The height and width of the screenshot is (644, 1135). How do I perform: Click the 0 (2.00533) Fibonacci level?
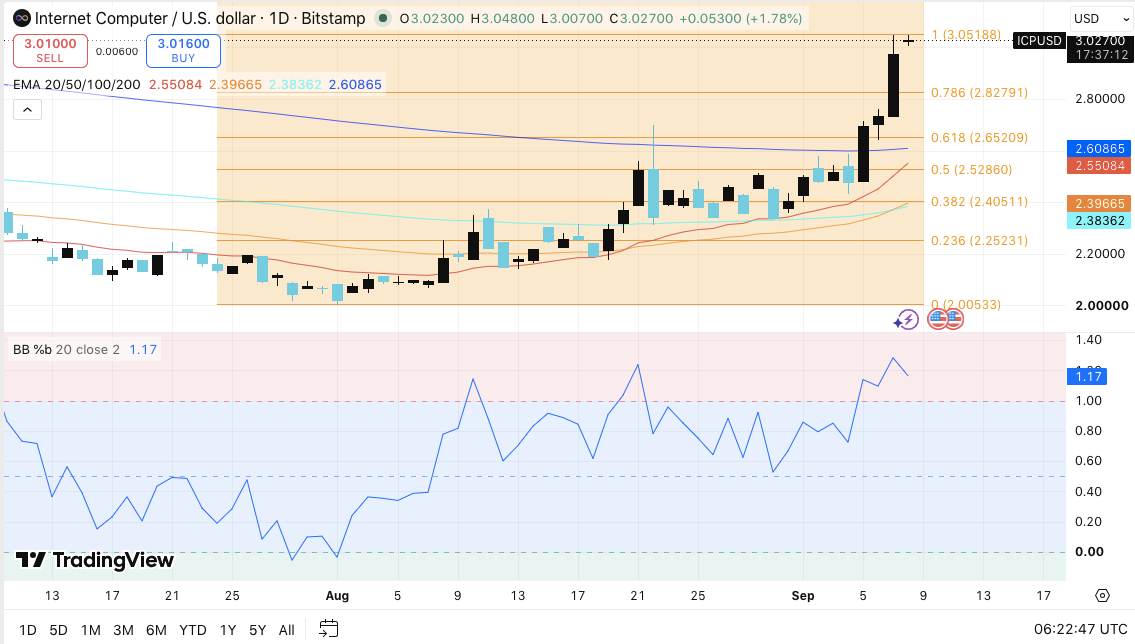pos(966,305)
